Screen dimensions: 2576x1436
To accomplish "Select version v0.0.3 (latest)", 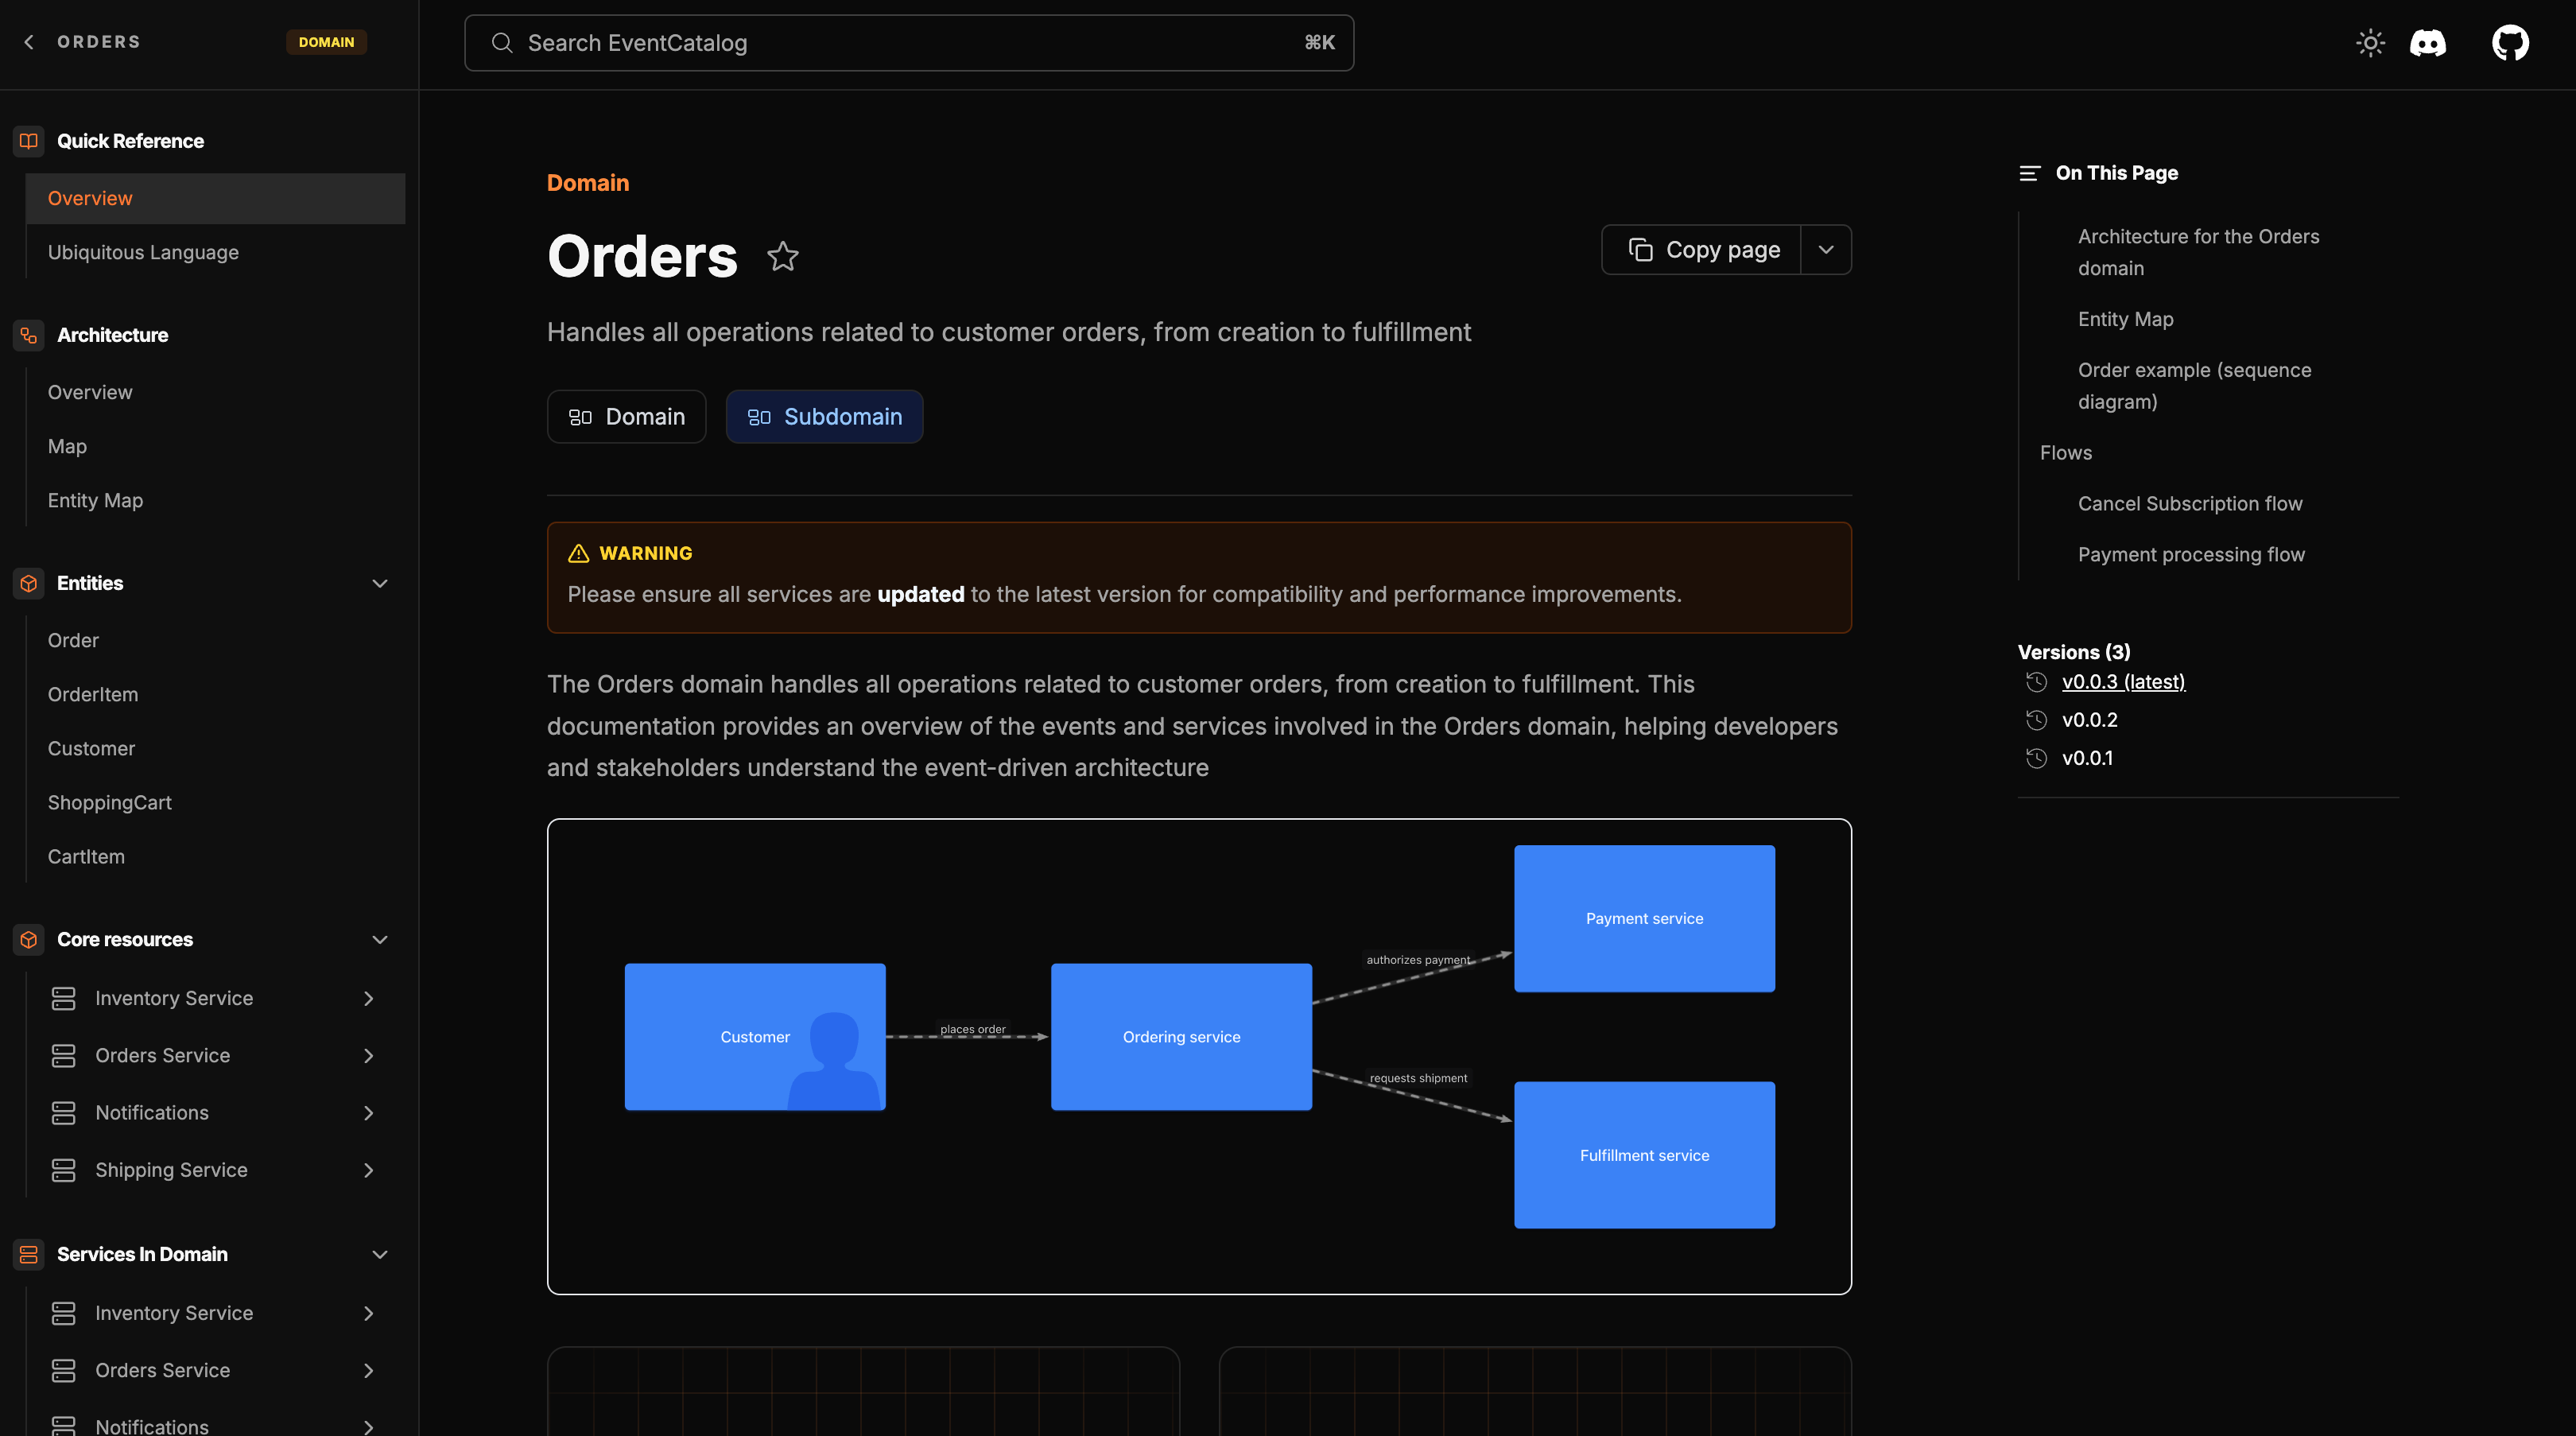I will tap(2123, 682).
